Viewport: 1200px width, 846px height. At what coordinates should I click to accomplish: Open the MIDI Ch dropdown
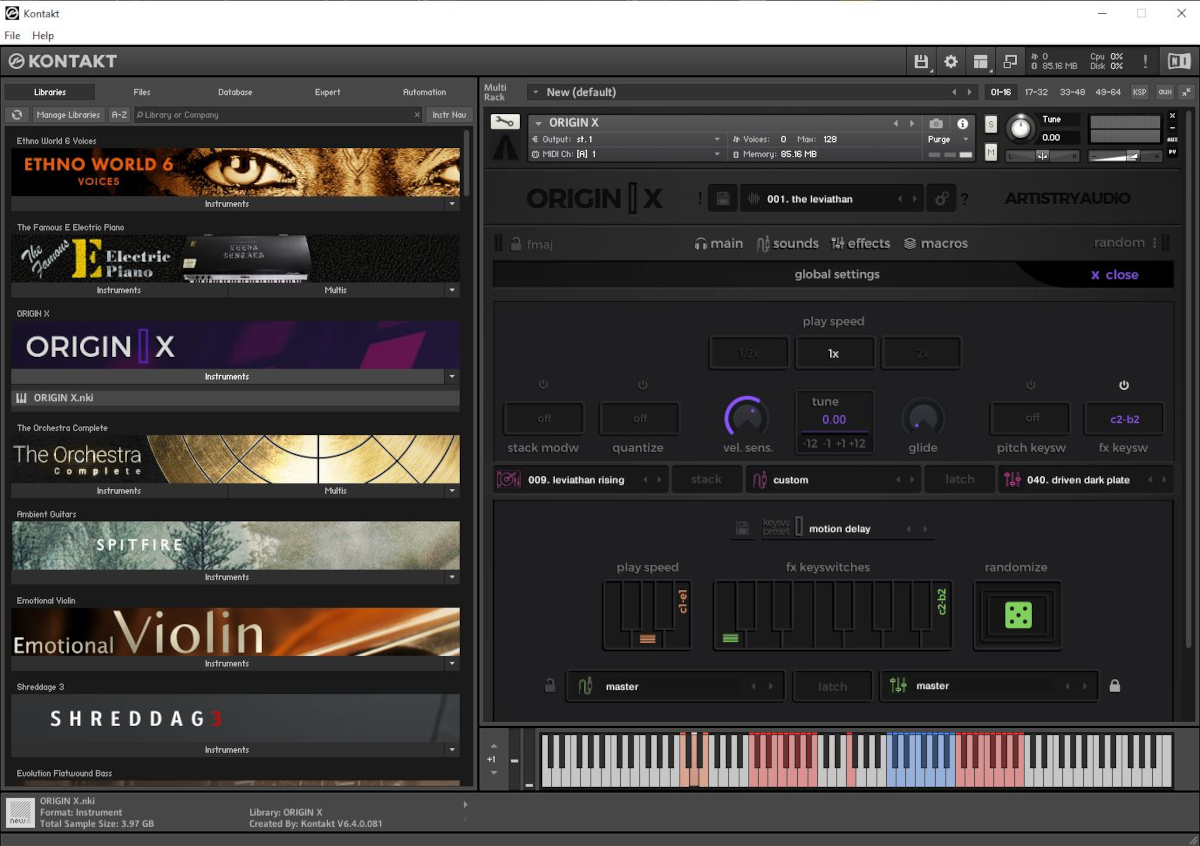pos(625,154)
